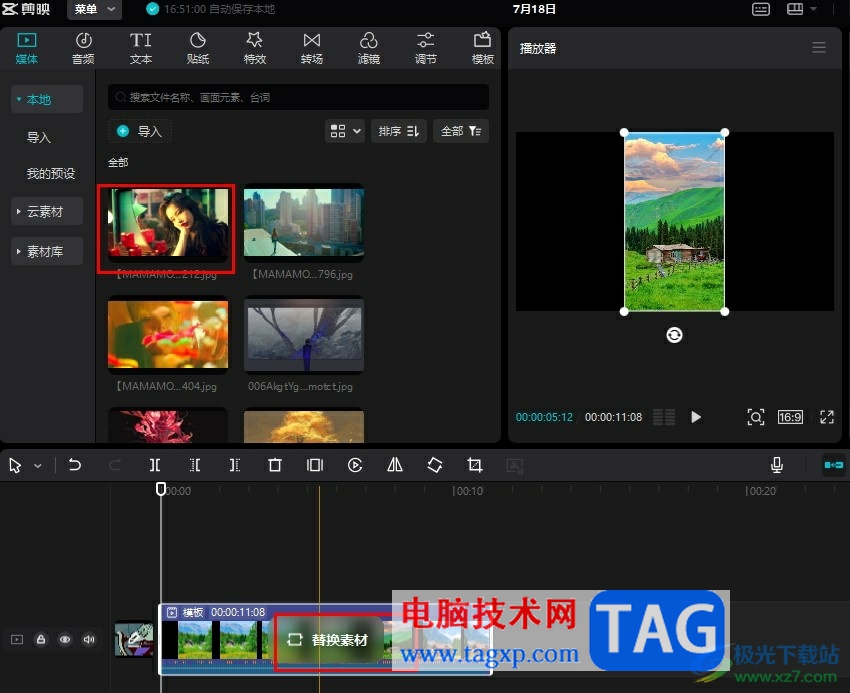Toggle the audio level meter icon in player

click(x=664, y=417)
